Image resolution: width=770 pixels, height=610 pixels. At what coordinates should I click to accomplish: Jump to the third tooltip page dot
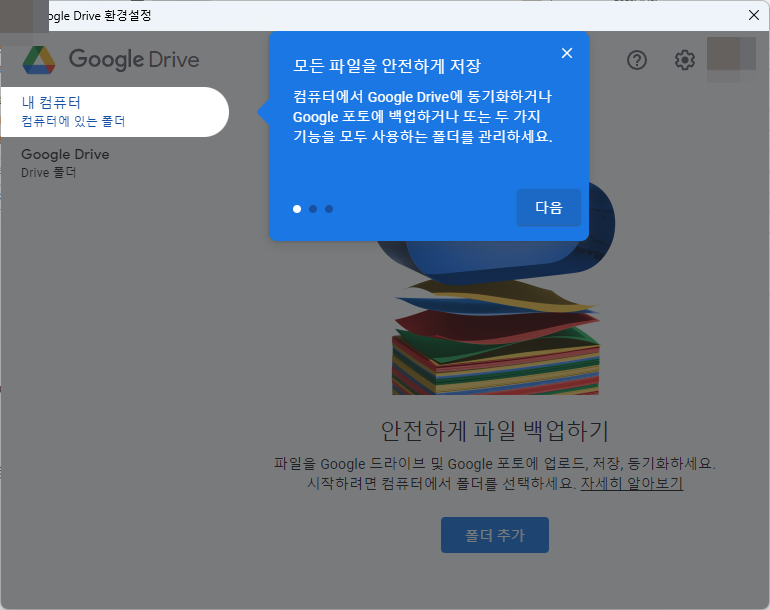pyautogui.click(x=329, y=209)
